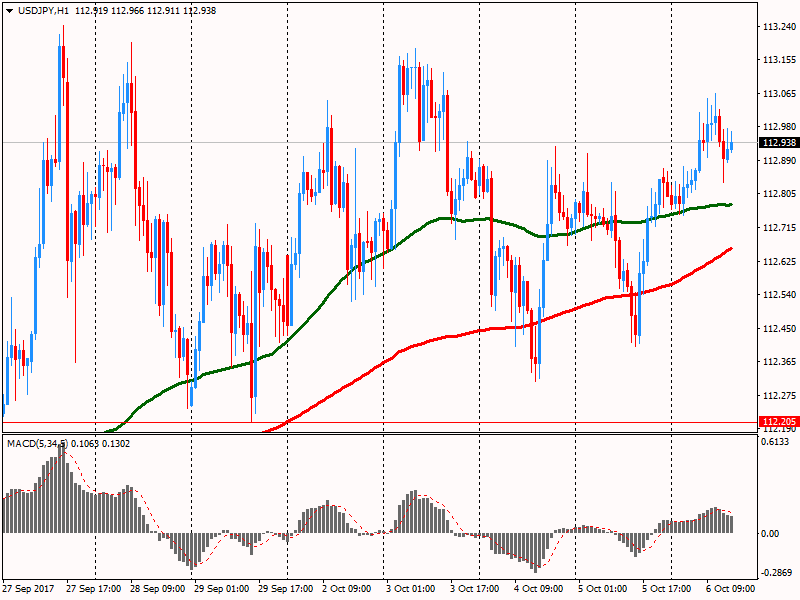Select time axis label 3 Oct 01:00
The image size is (800, 600).
(x=411, y=589)
